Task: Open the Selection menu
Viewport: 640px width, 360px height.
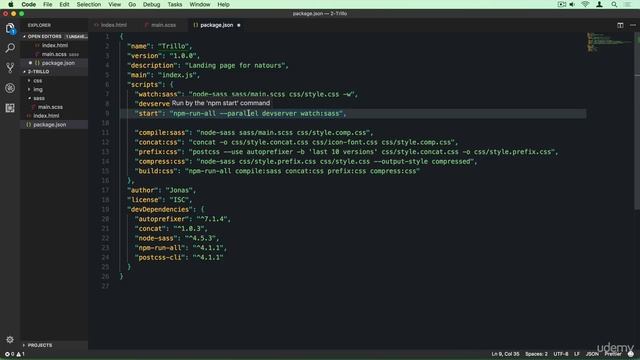Action: coord(89,4)
